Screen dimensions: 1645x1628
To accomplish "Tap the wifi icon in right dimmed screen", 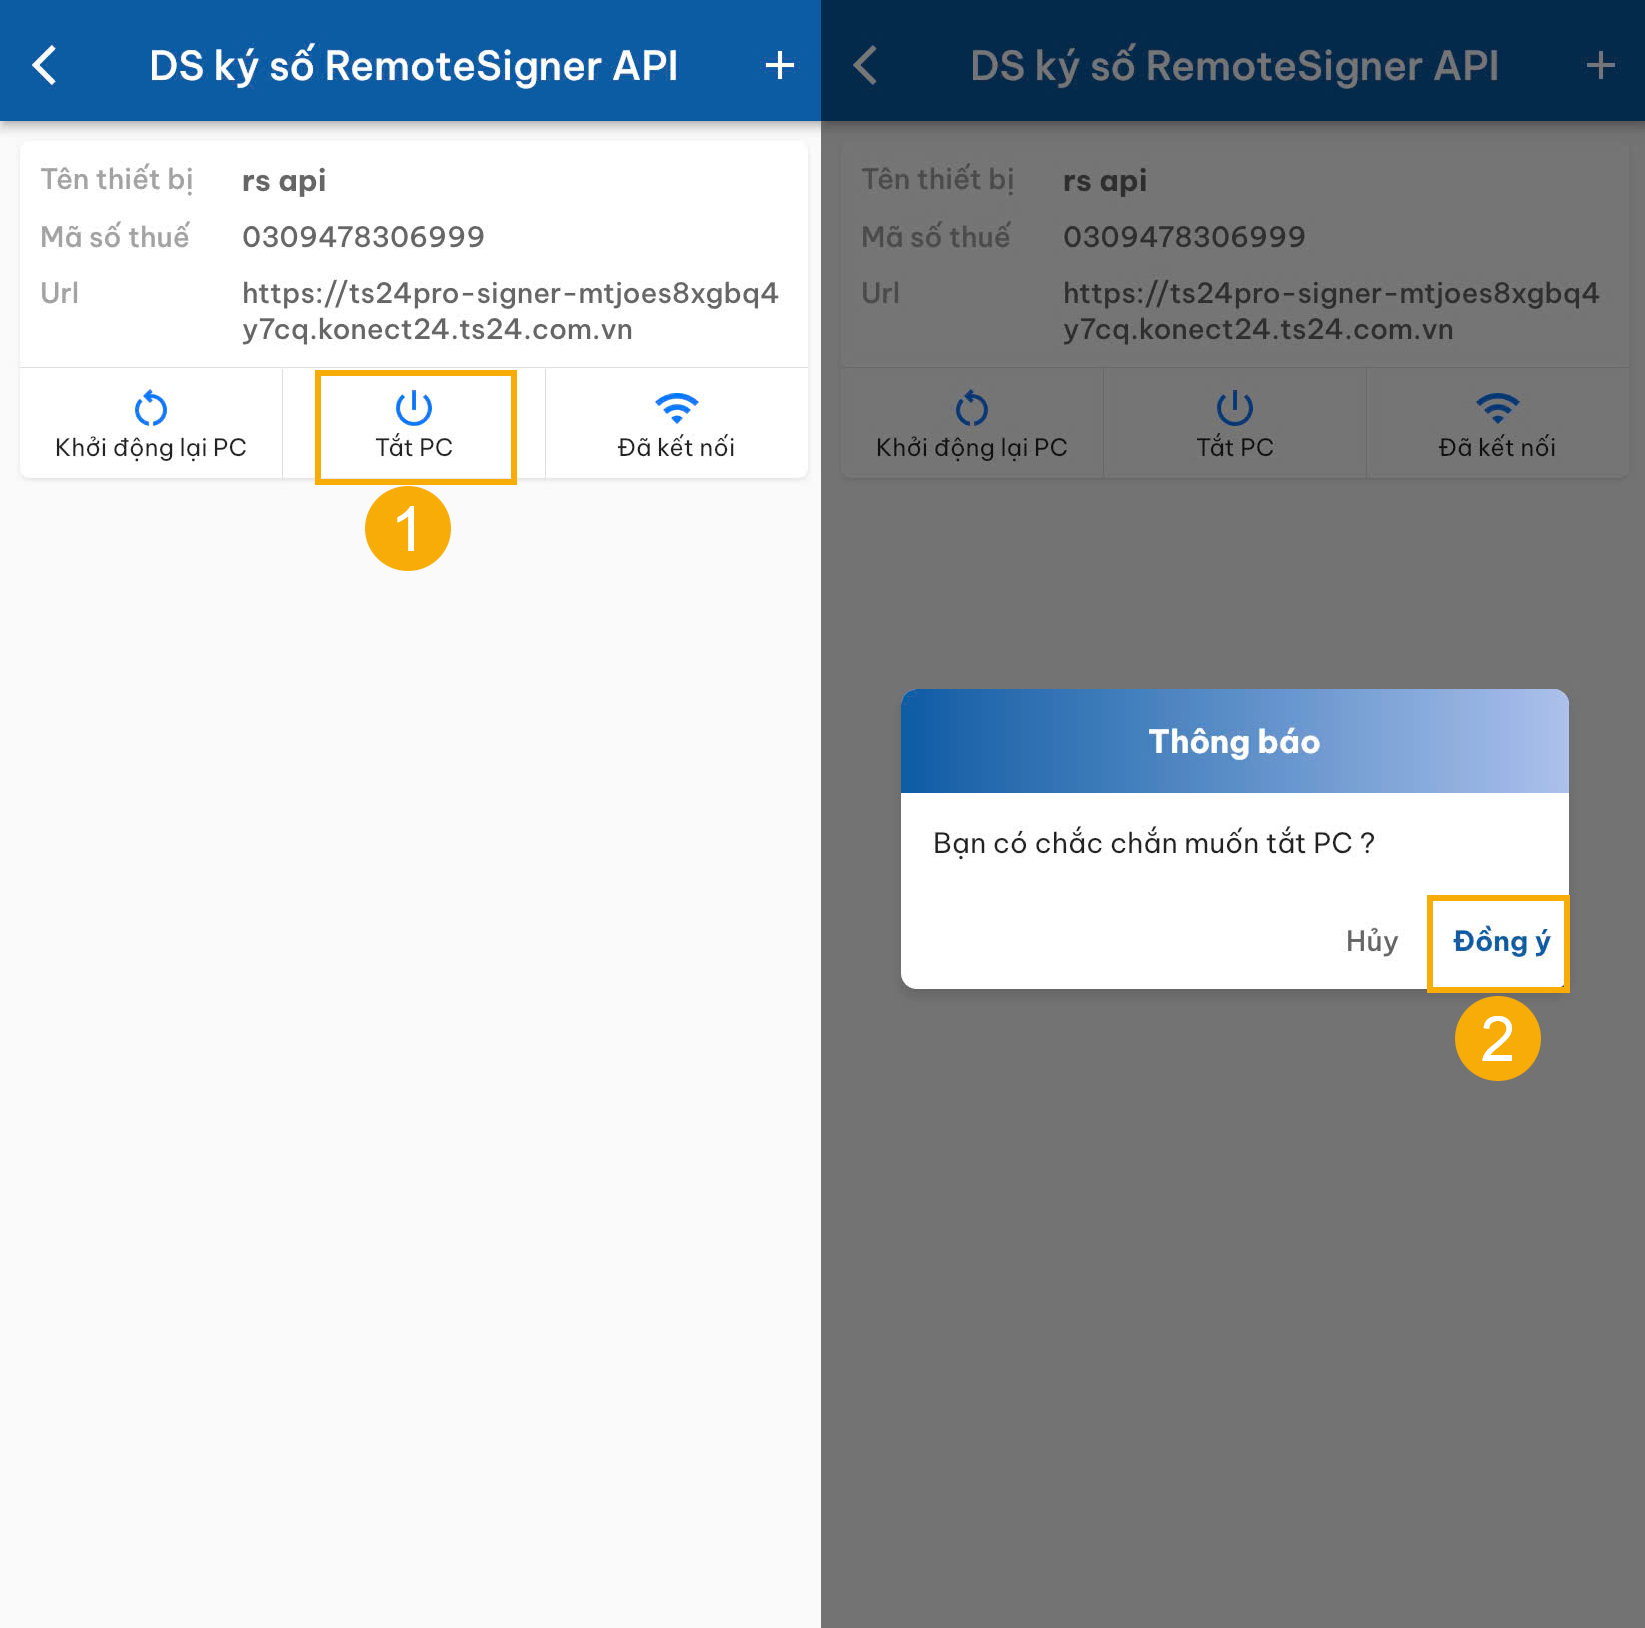I will point(1498,408).
